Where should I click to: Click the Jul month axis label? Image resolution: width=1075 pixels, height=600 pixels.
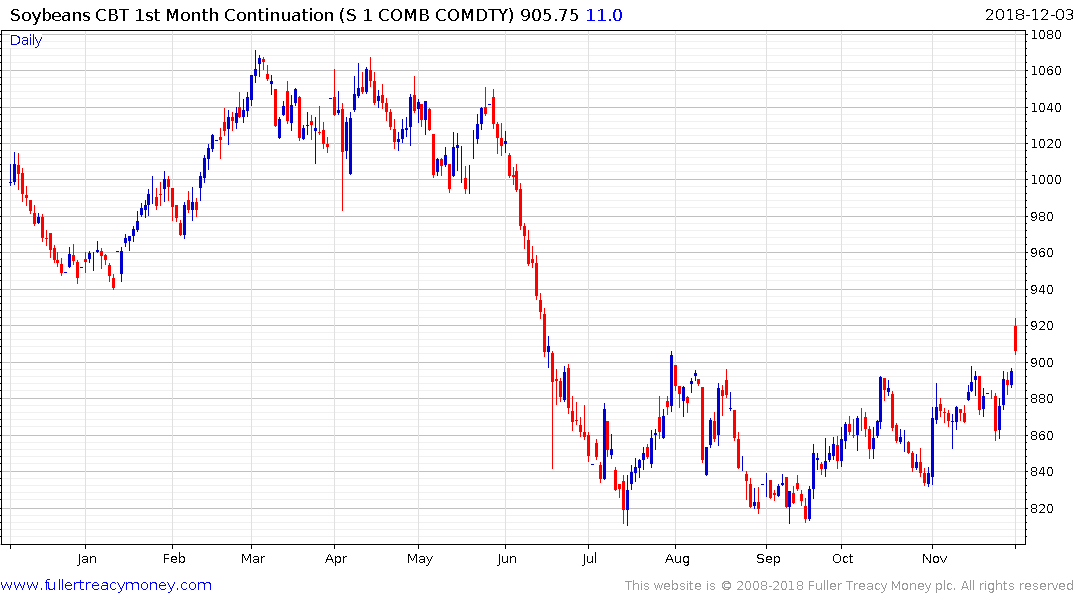click(589, 559)
